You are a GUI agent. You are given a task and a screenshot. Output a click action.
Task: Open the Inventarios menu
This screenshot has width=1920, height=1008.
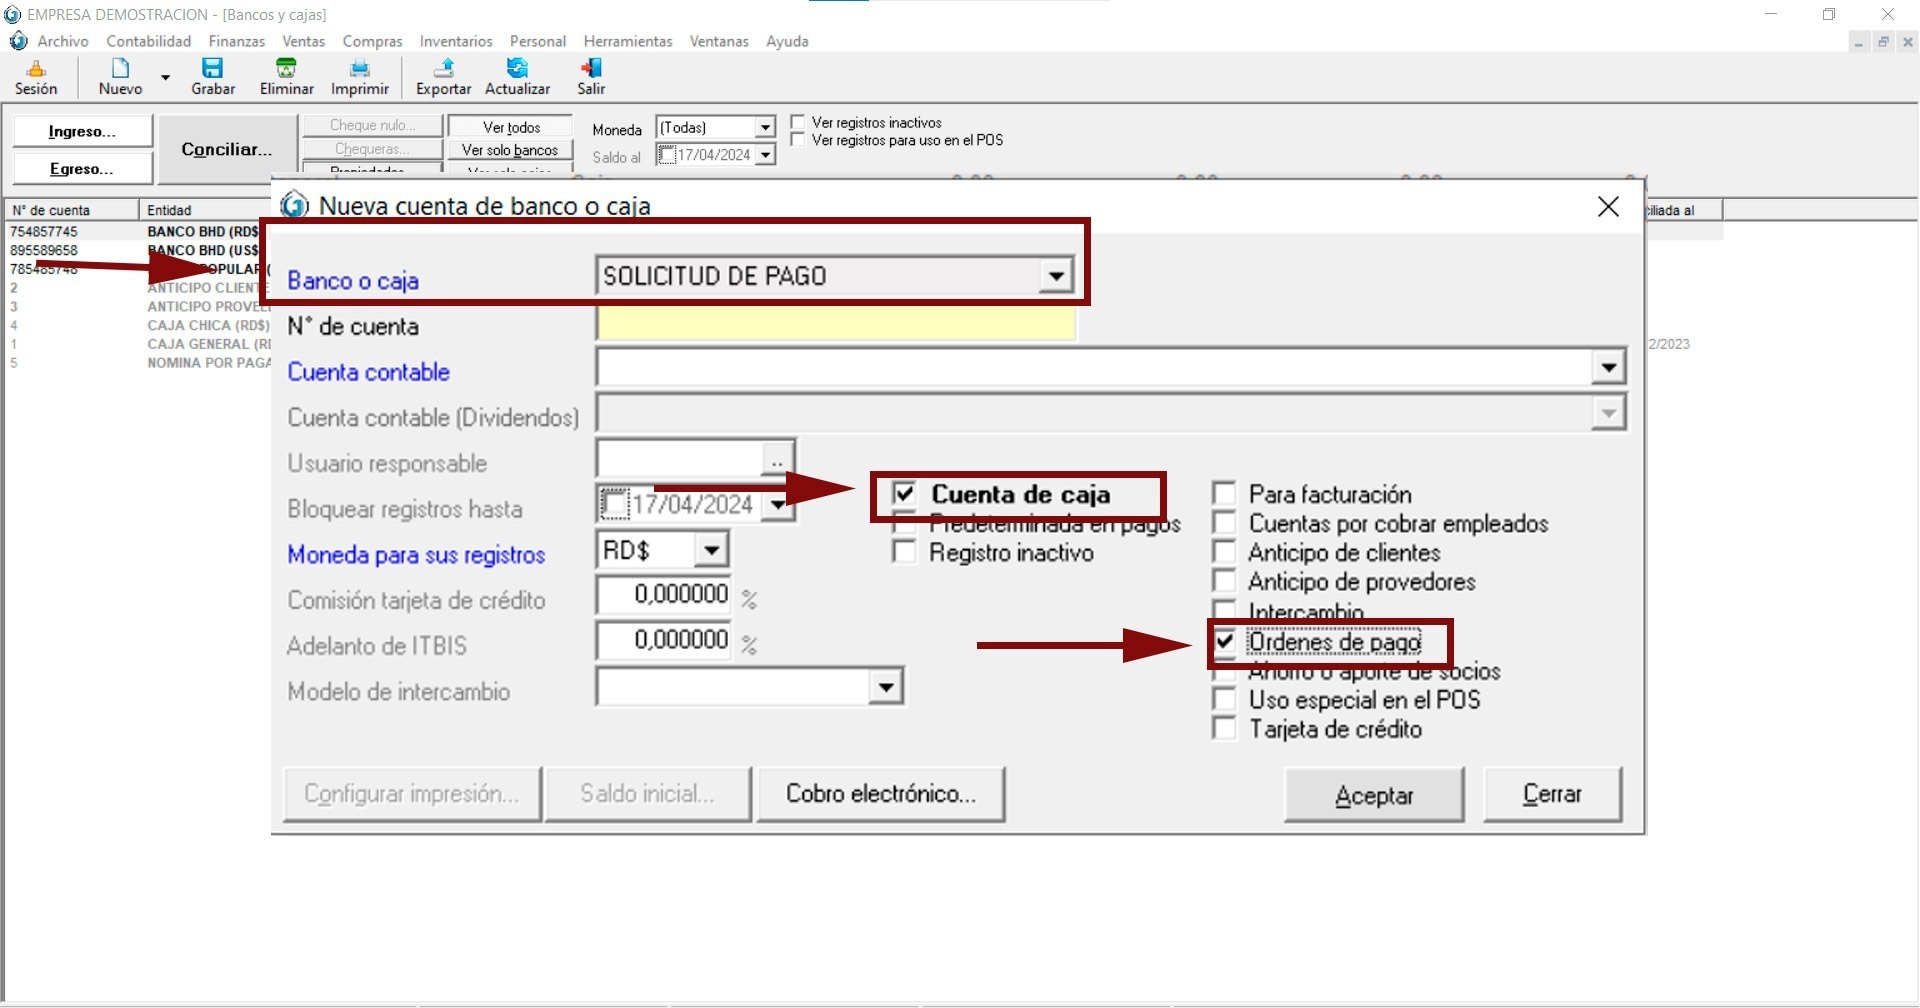456,41
